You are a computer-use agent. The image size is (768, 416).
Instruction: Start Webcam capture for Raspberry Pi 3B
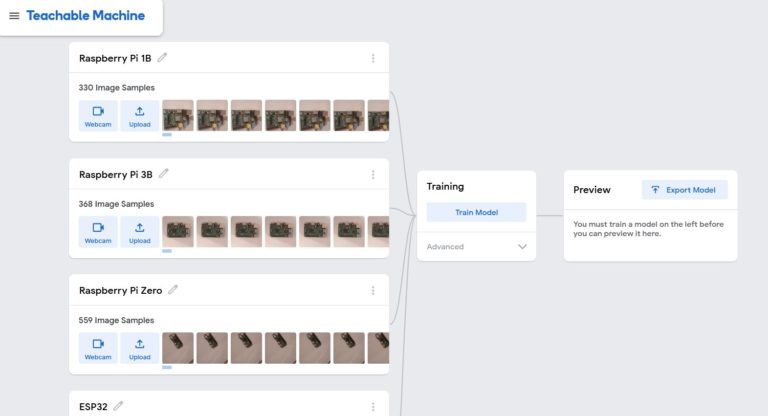pyautogui.click(x=98, y=232)
